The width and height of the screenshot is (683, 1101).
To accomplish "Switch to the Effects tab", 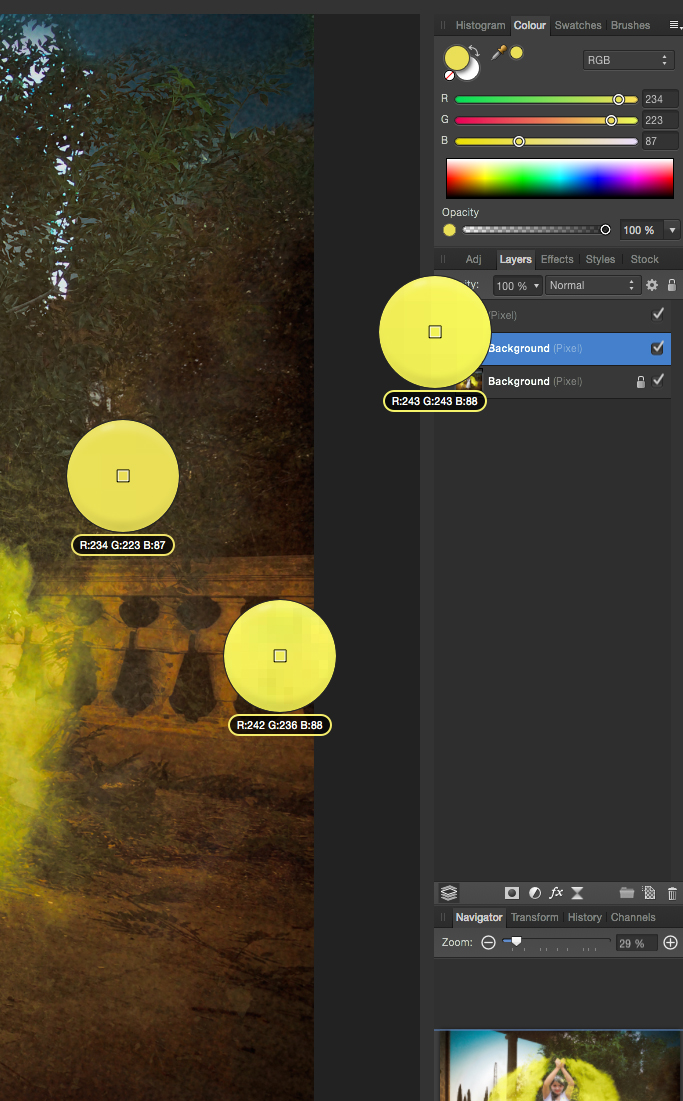I will (557, 259).
